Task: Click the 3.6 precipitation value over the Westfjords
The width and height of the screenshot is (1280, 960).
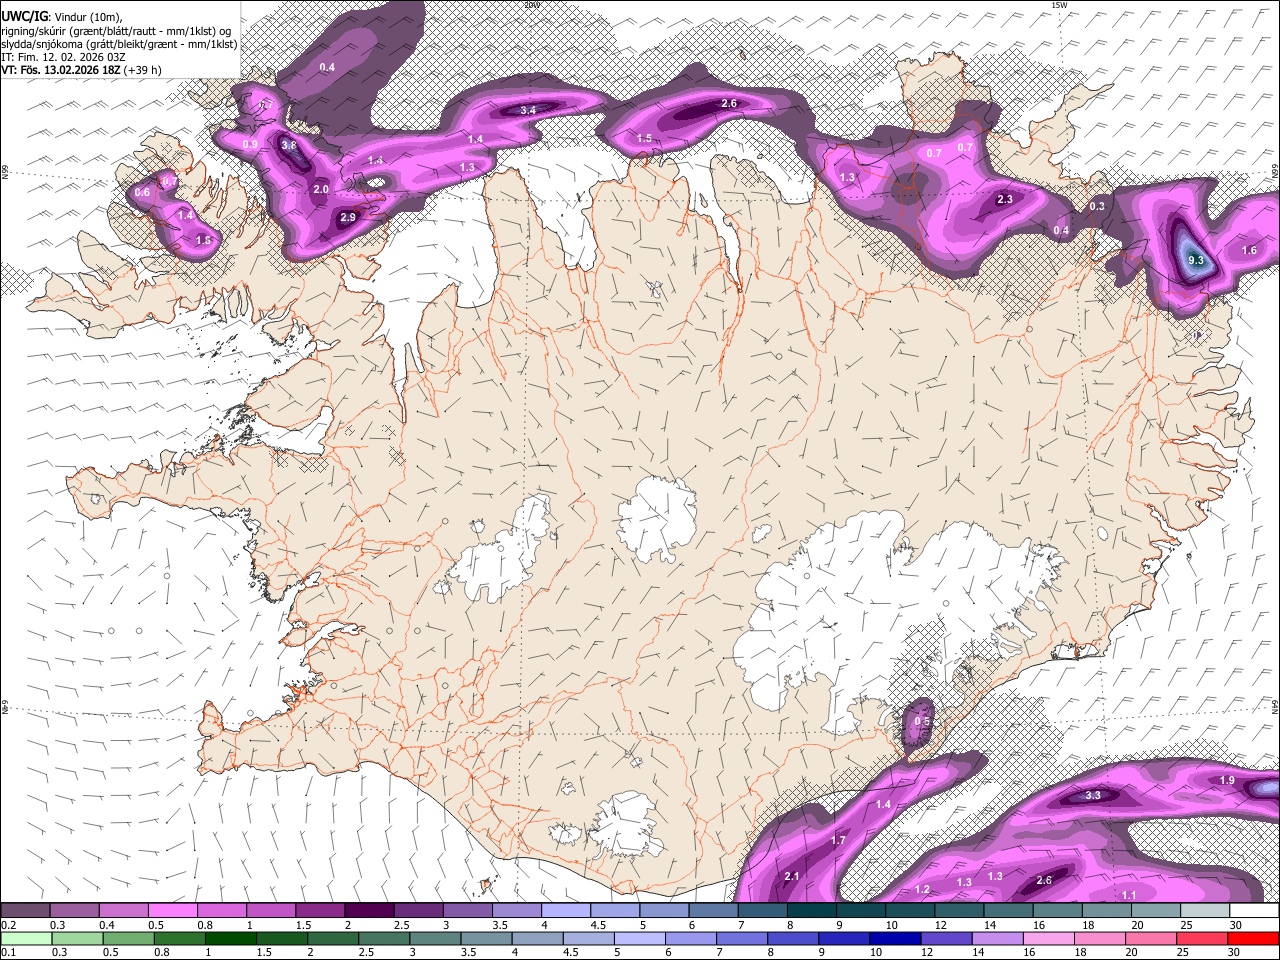Action: 289,145
